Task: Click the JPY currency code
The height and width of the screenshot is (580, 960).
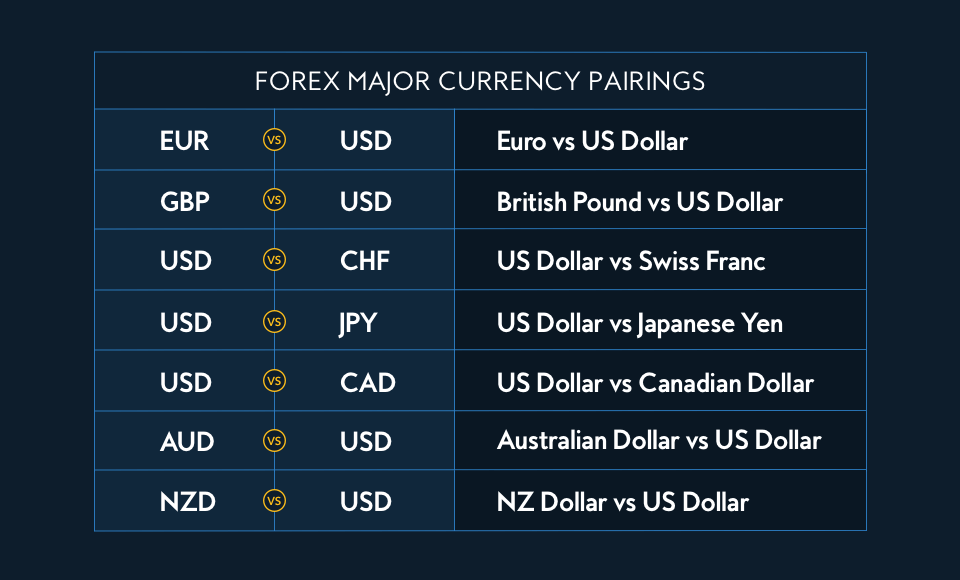Action: [359, 323]
